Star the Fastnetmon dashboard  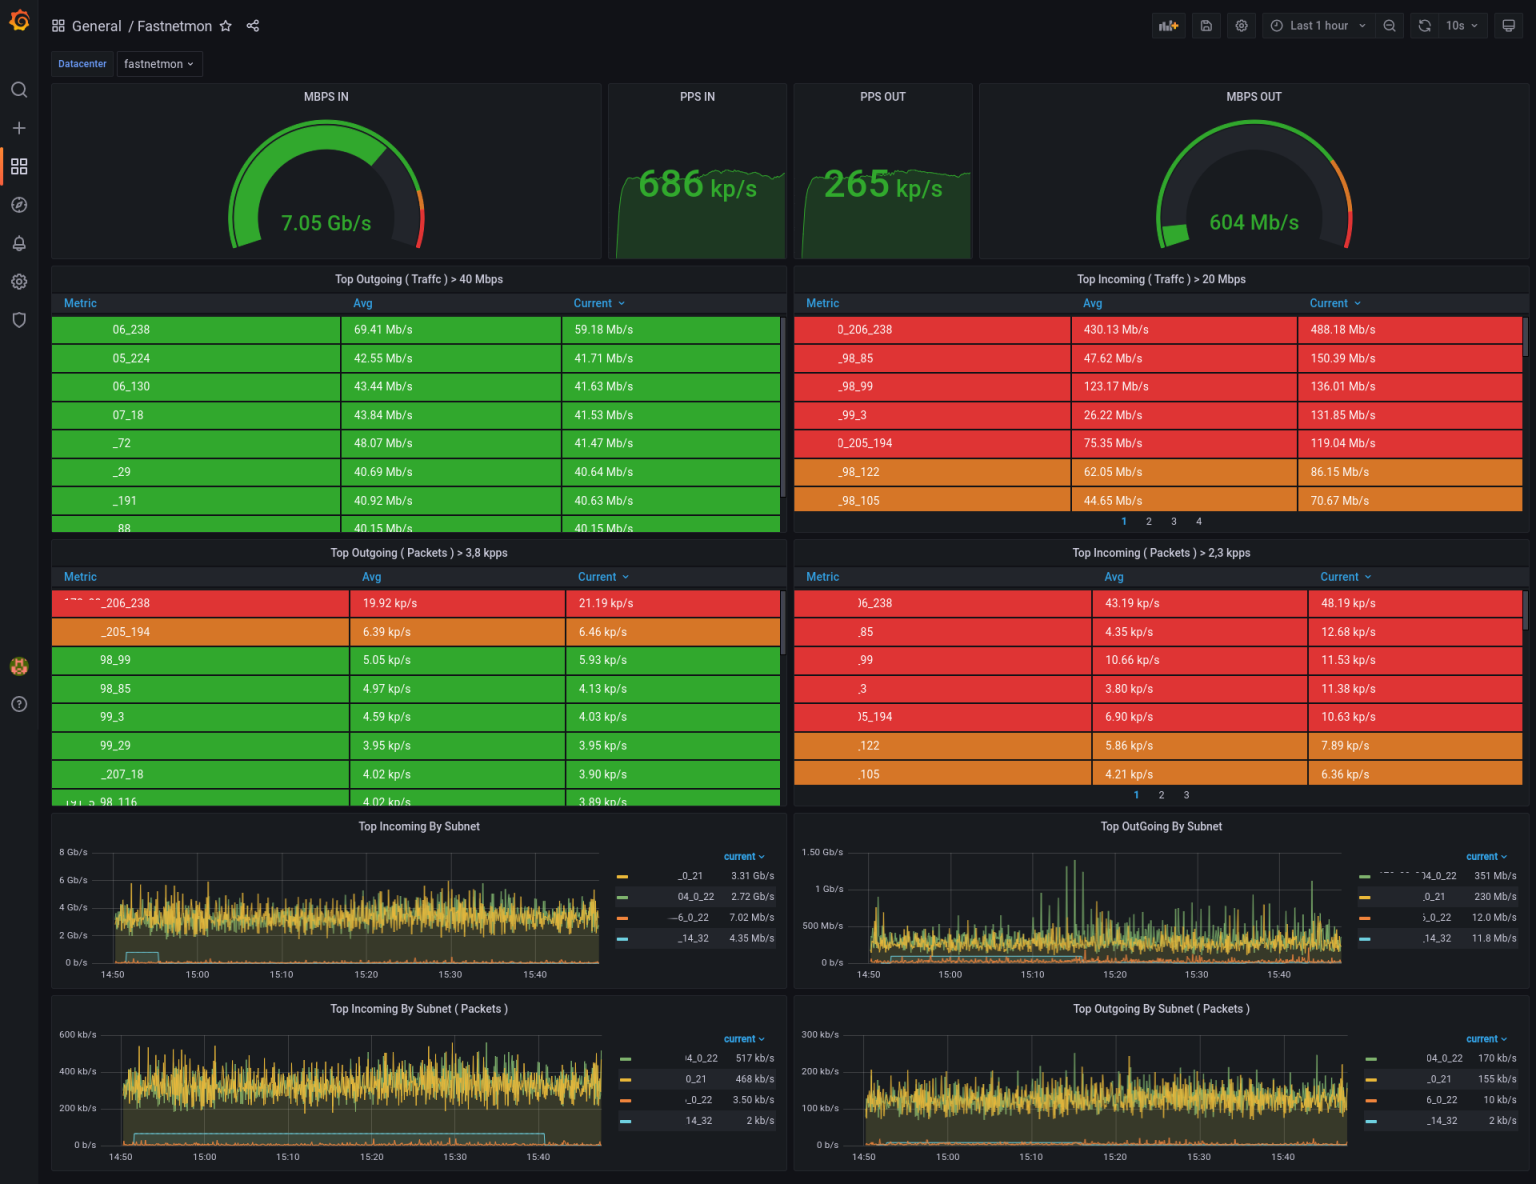pyautogui.click(x=226, y=26)
